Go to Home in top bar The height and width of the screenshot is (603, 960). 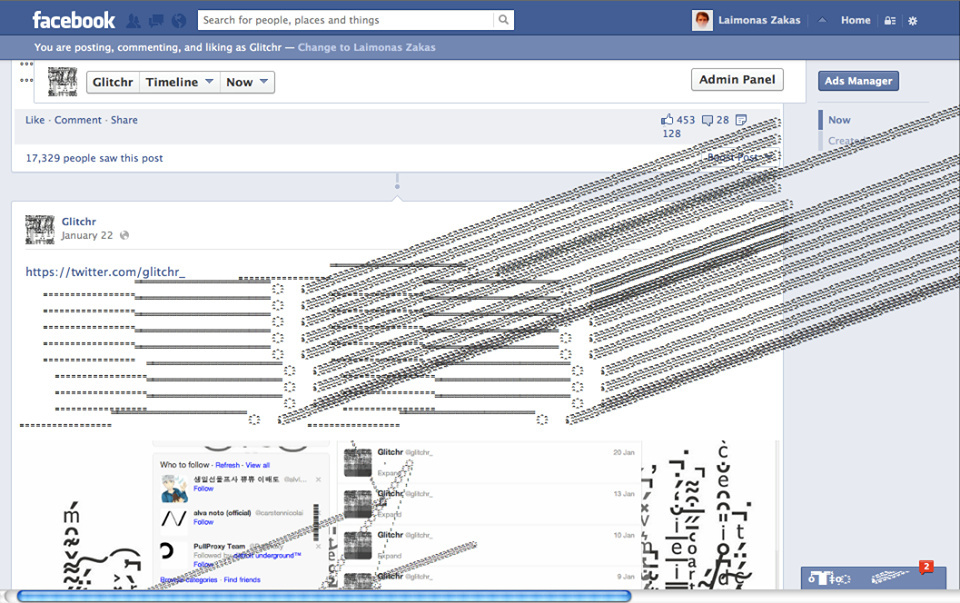[x=855, y=20]
